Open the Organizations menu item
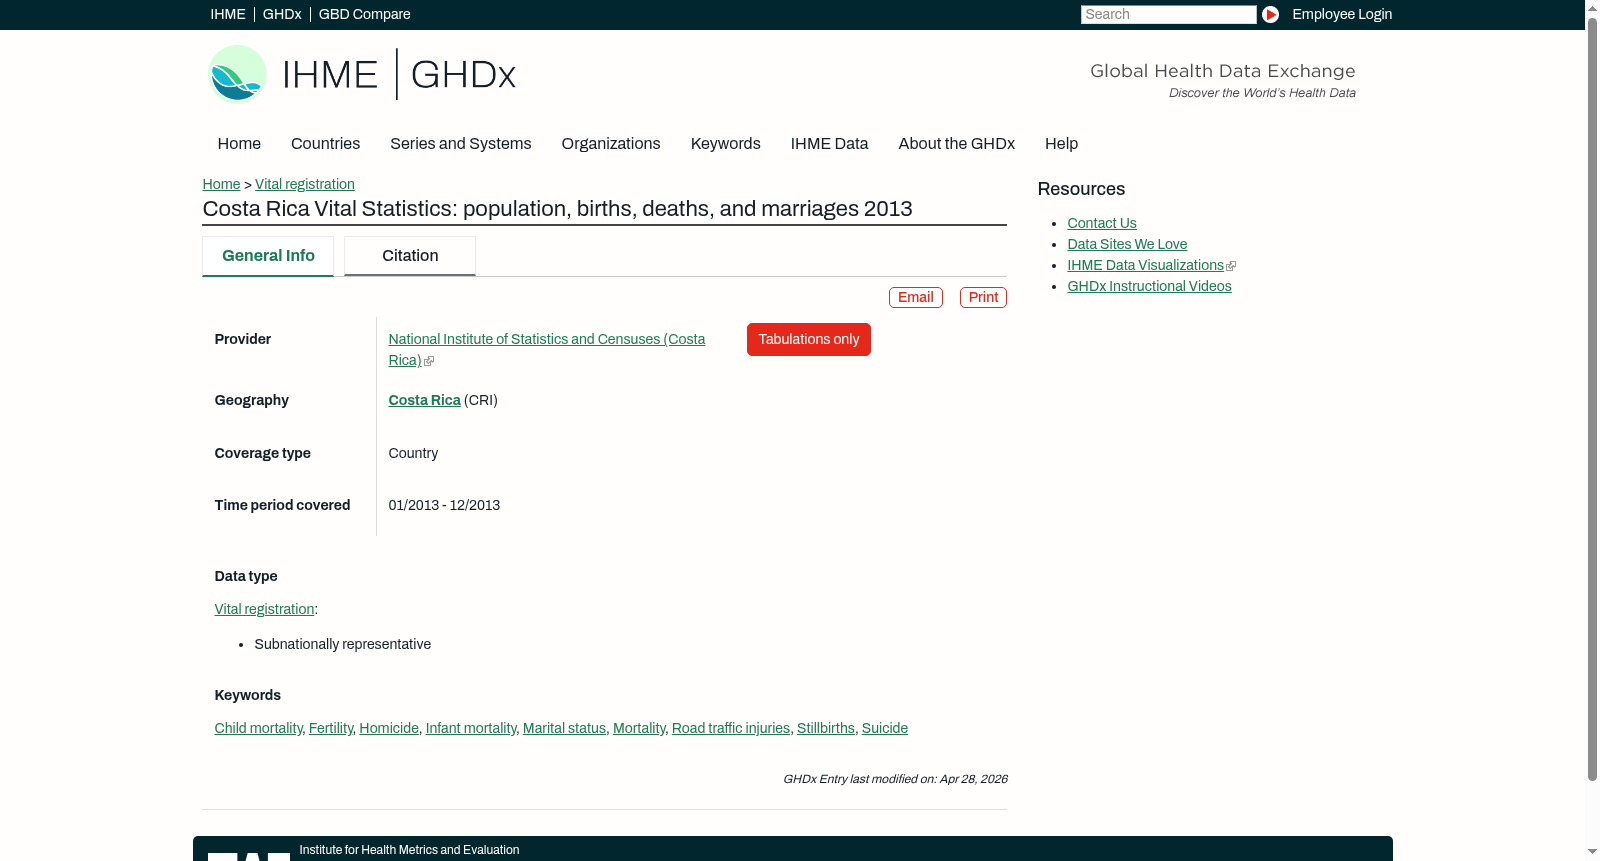This screenshot has height=861, width=1600. coord(611,144)
